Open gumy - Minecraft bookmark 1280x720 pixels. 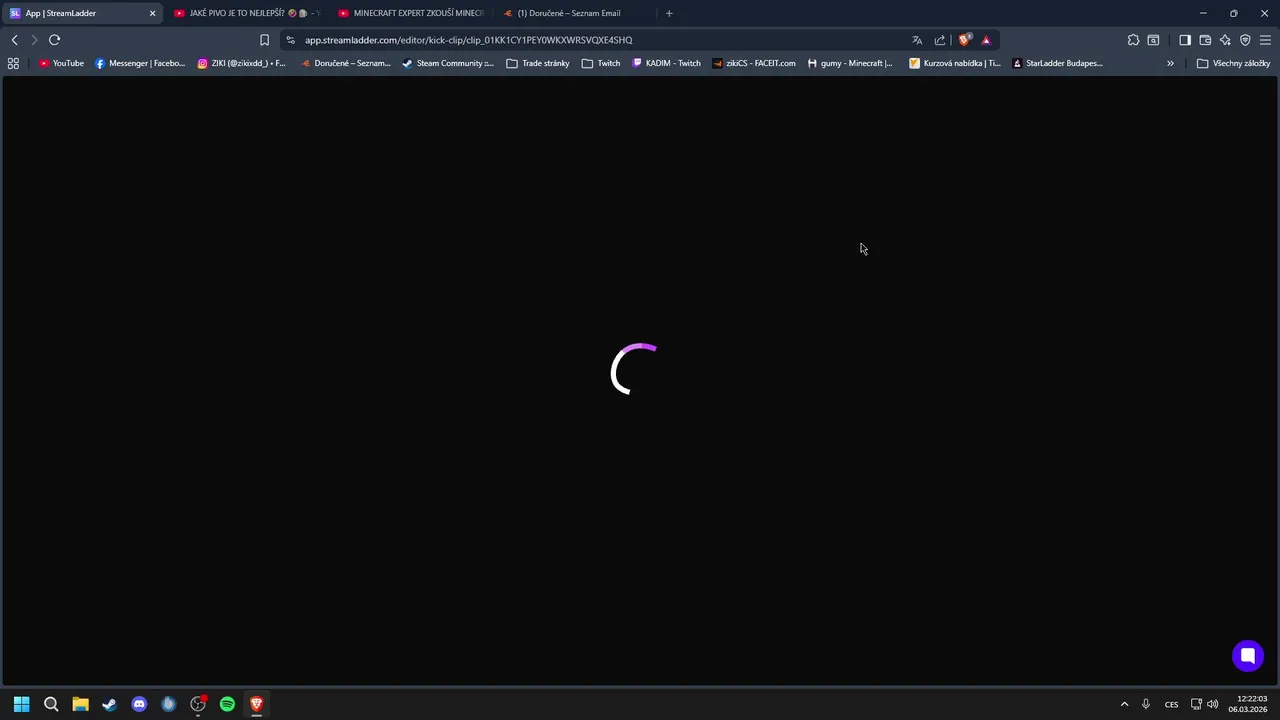850,63
